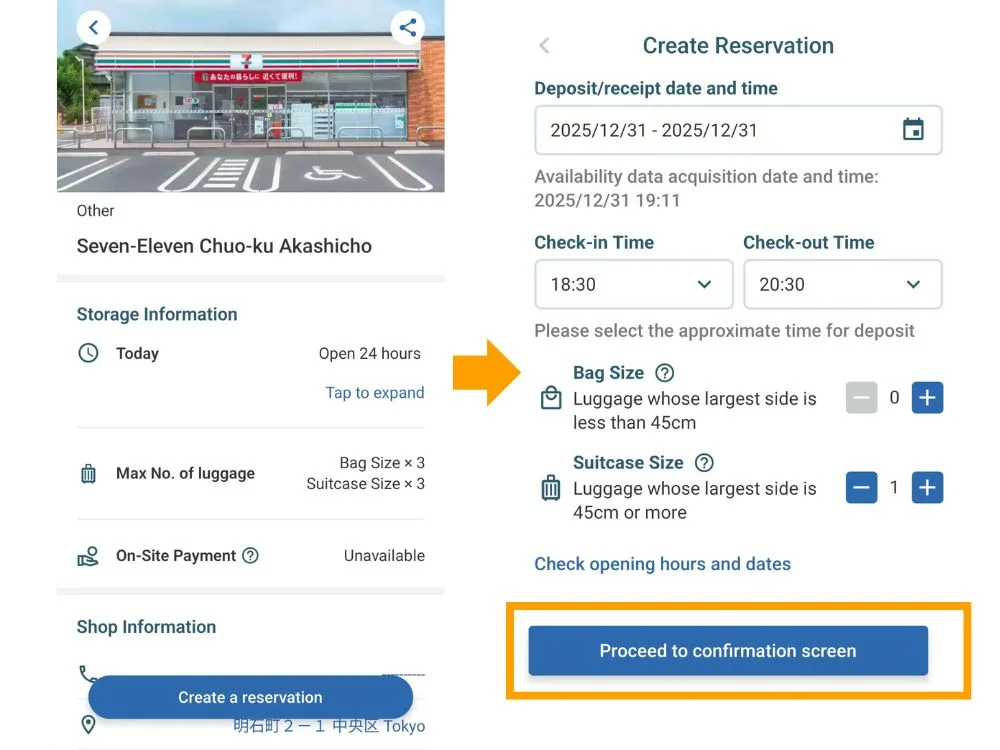Decrease Suitcase Size count with minus

[x=861, y=488]
